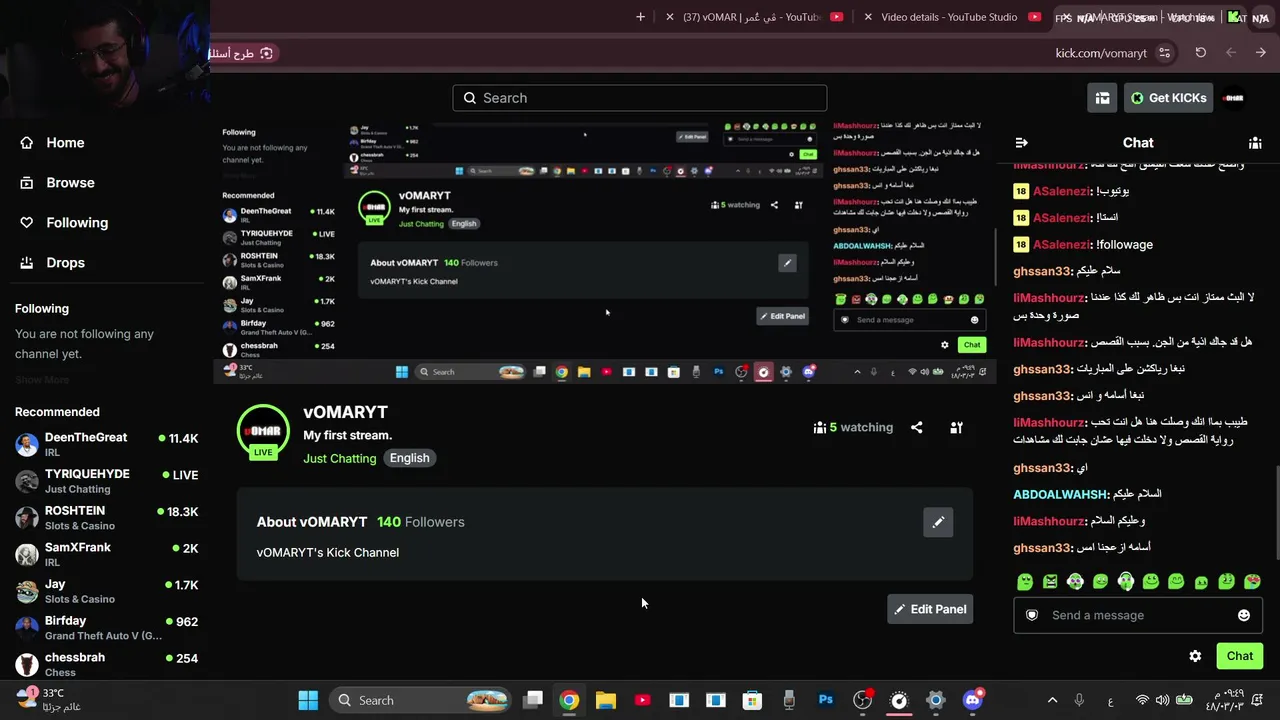Viewport: 1280px width, 720px height.
Task: Click the Kick search field
Action: 640,98
